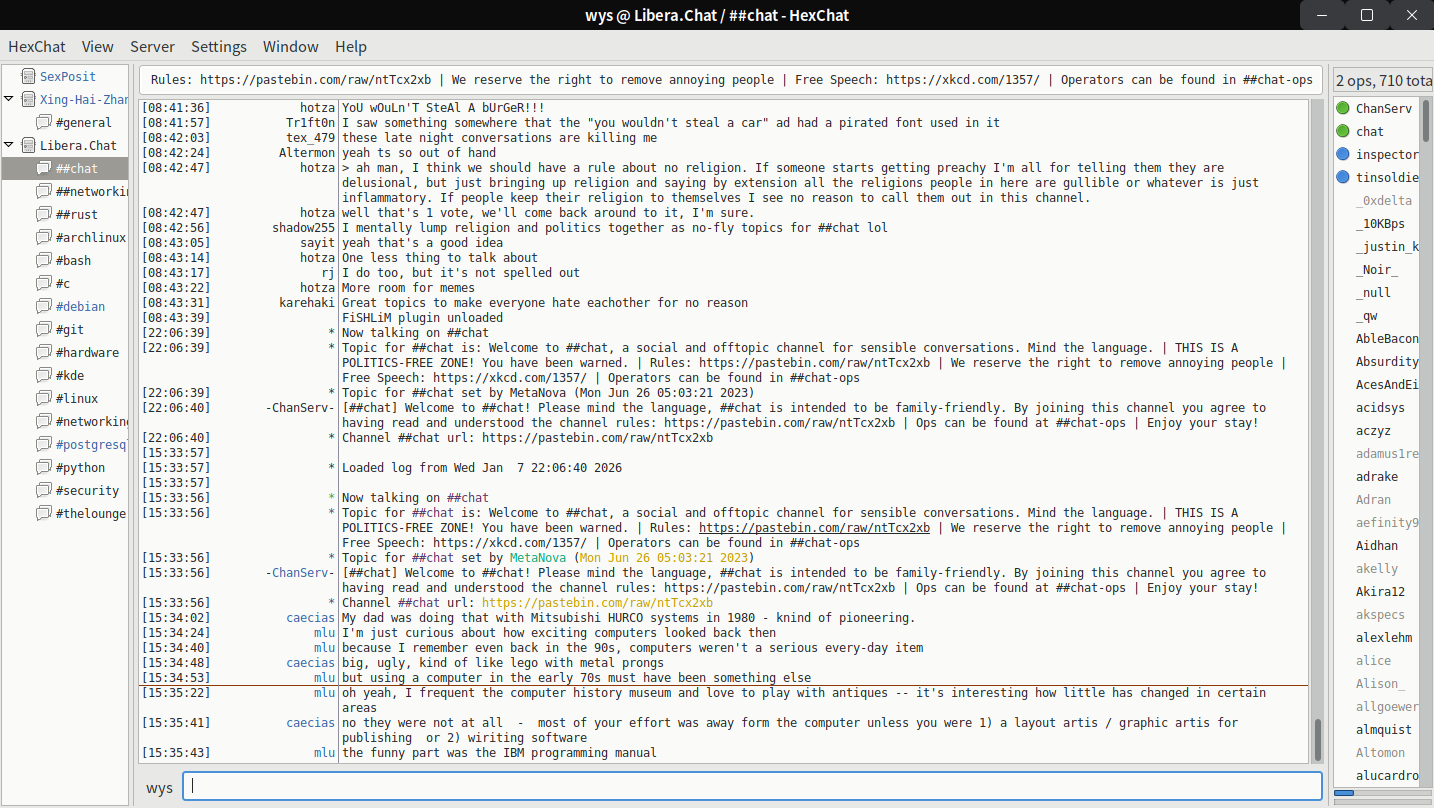
Task: Collapse the Xing-Hai-Zhan server tree
Action: click(9, 99)
